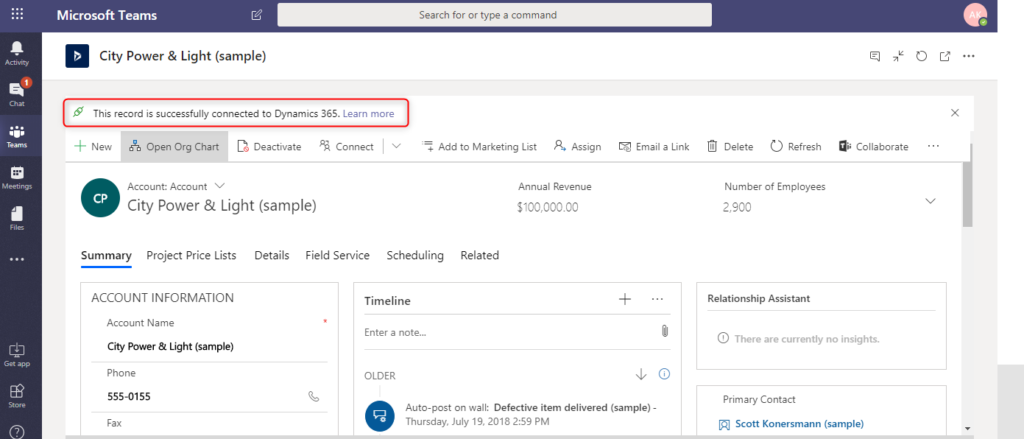Image resolution: width=1024 pixels, height=439 pixels.
Task: Click the New button in command bar
Action: click(93, 146)
